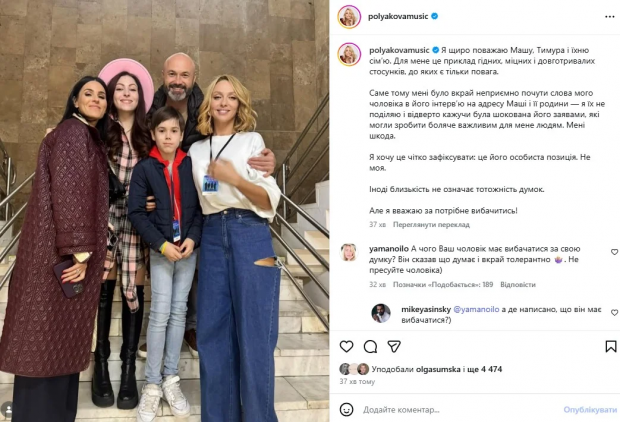Open olgasumska from liked-by line
This screenshot has width=620, height=422.
click(x=438, y=369)
